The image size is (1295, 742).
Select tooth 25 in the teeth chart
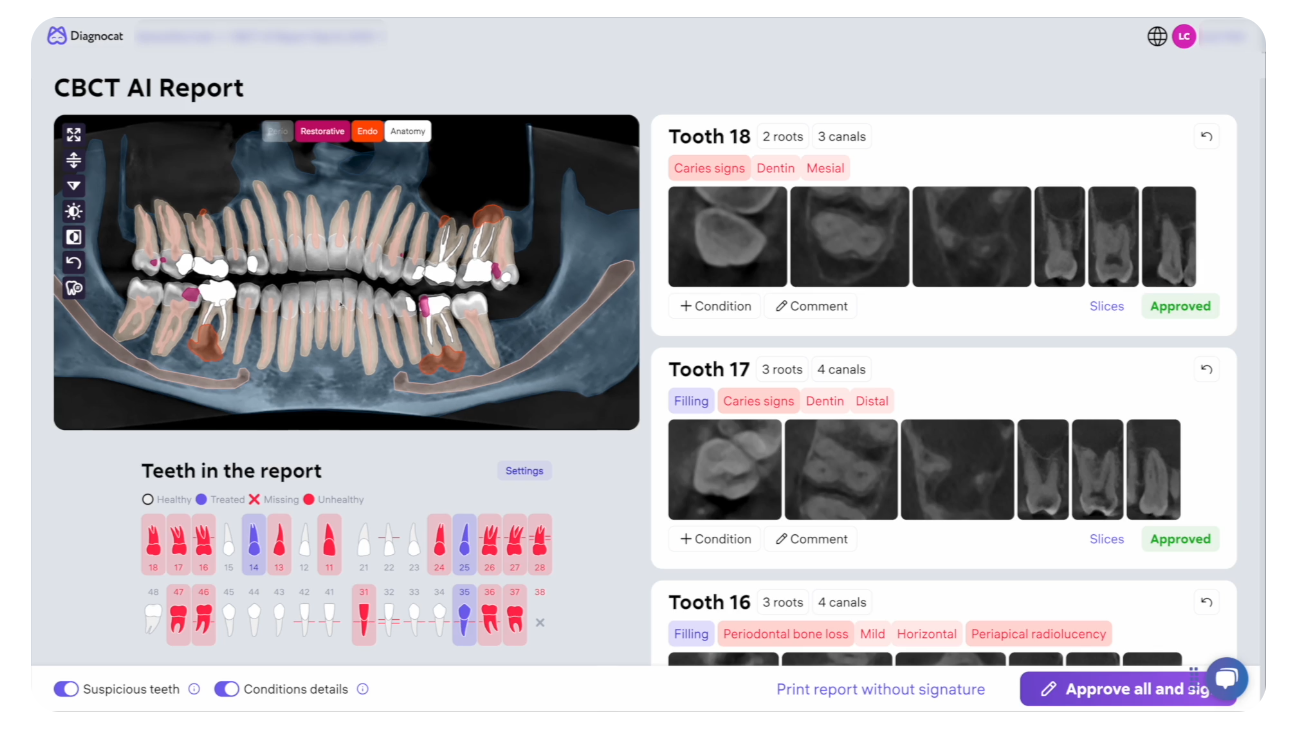click(x=464, y=545)
